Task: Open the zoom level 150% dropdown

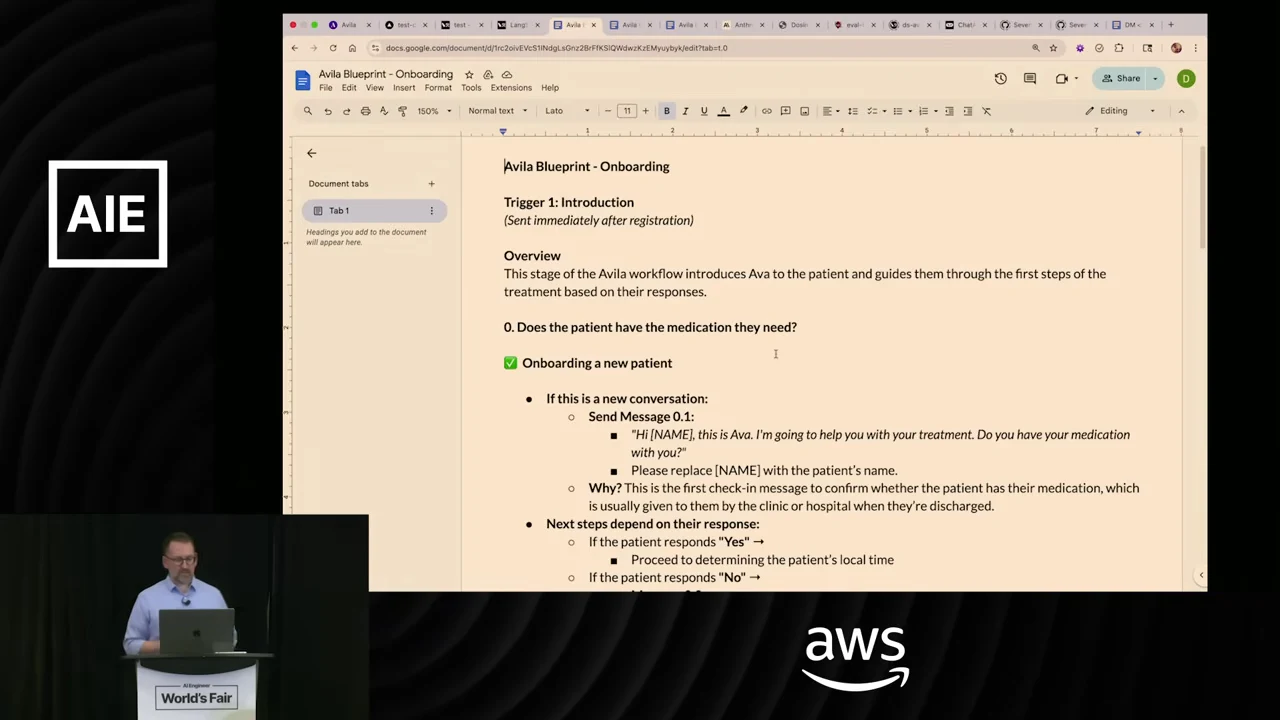Action: tap(434, 111)
